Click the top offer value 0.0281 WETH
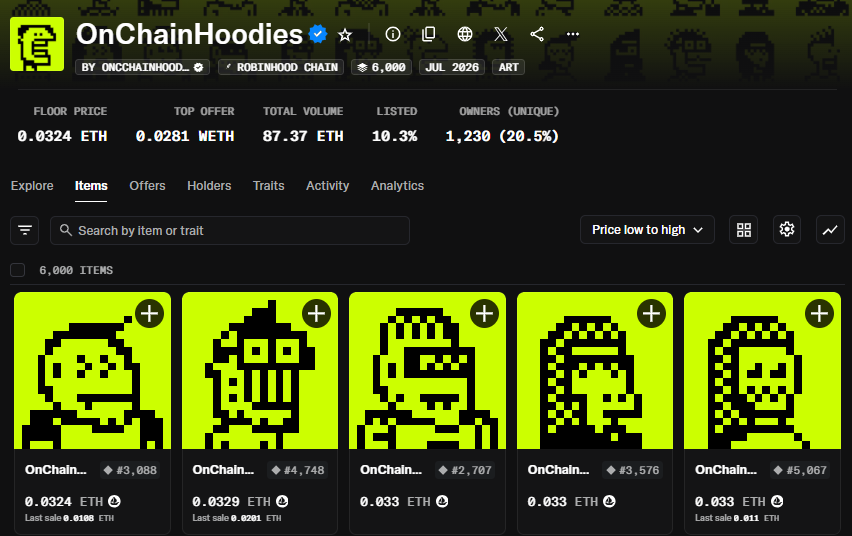Viewport: 852px width, 536px height. coord(185,136)
